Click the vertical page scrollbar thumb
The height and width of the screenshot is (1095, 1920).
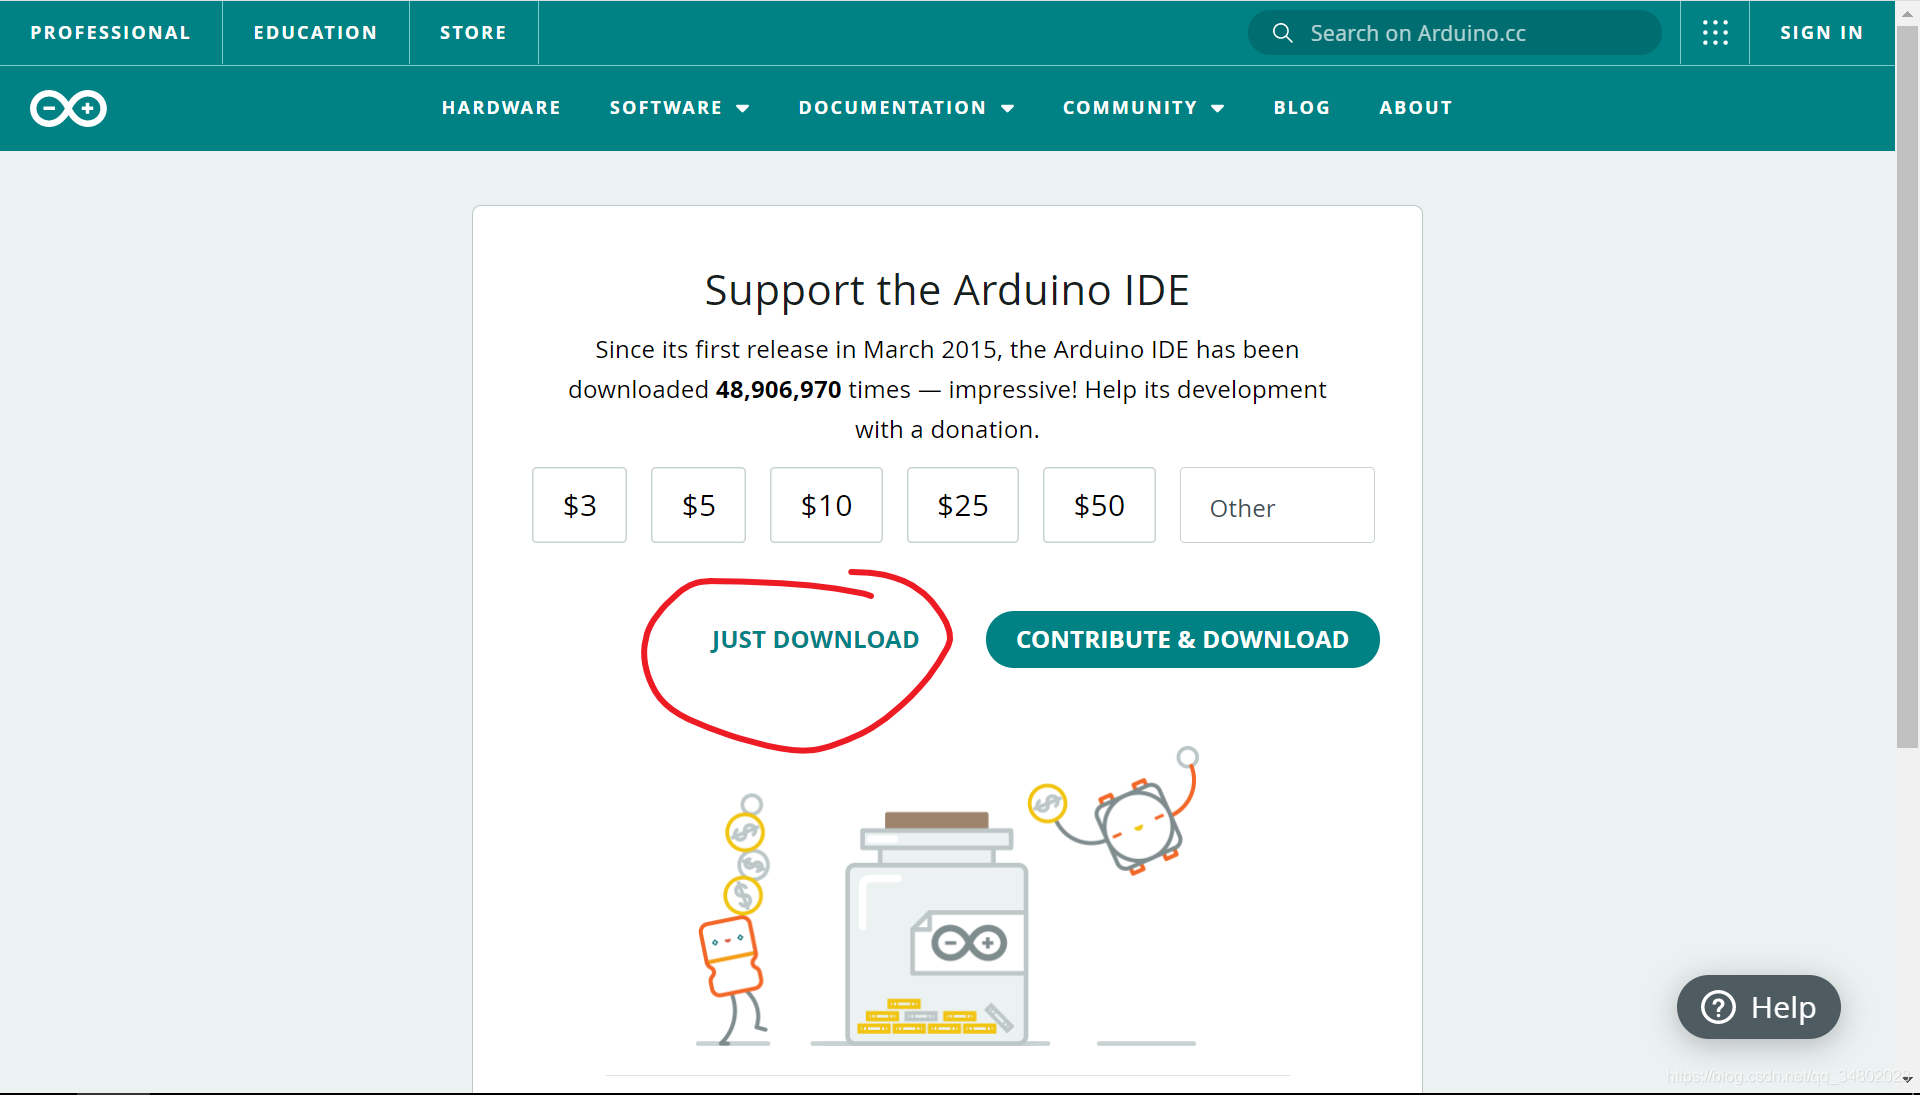[x=1907, y=386]
